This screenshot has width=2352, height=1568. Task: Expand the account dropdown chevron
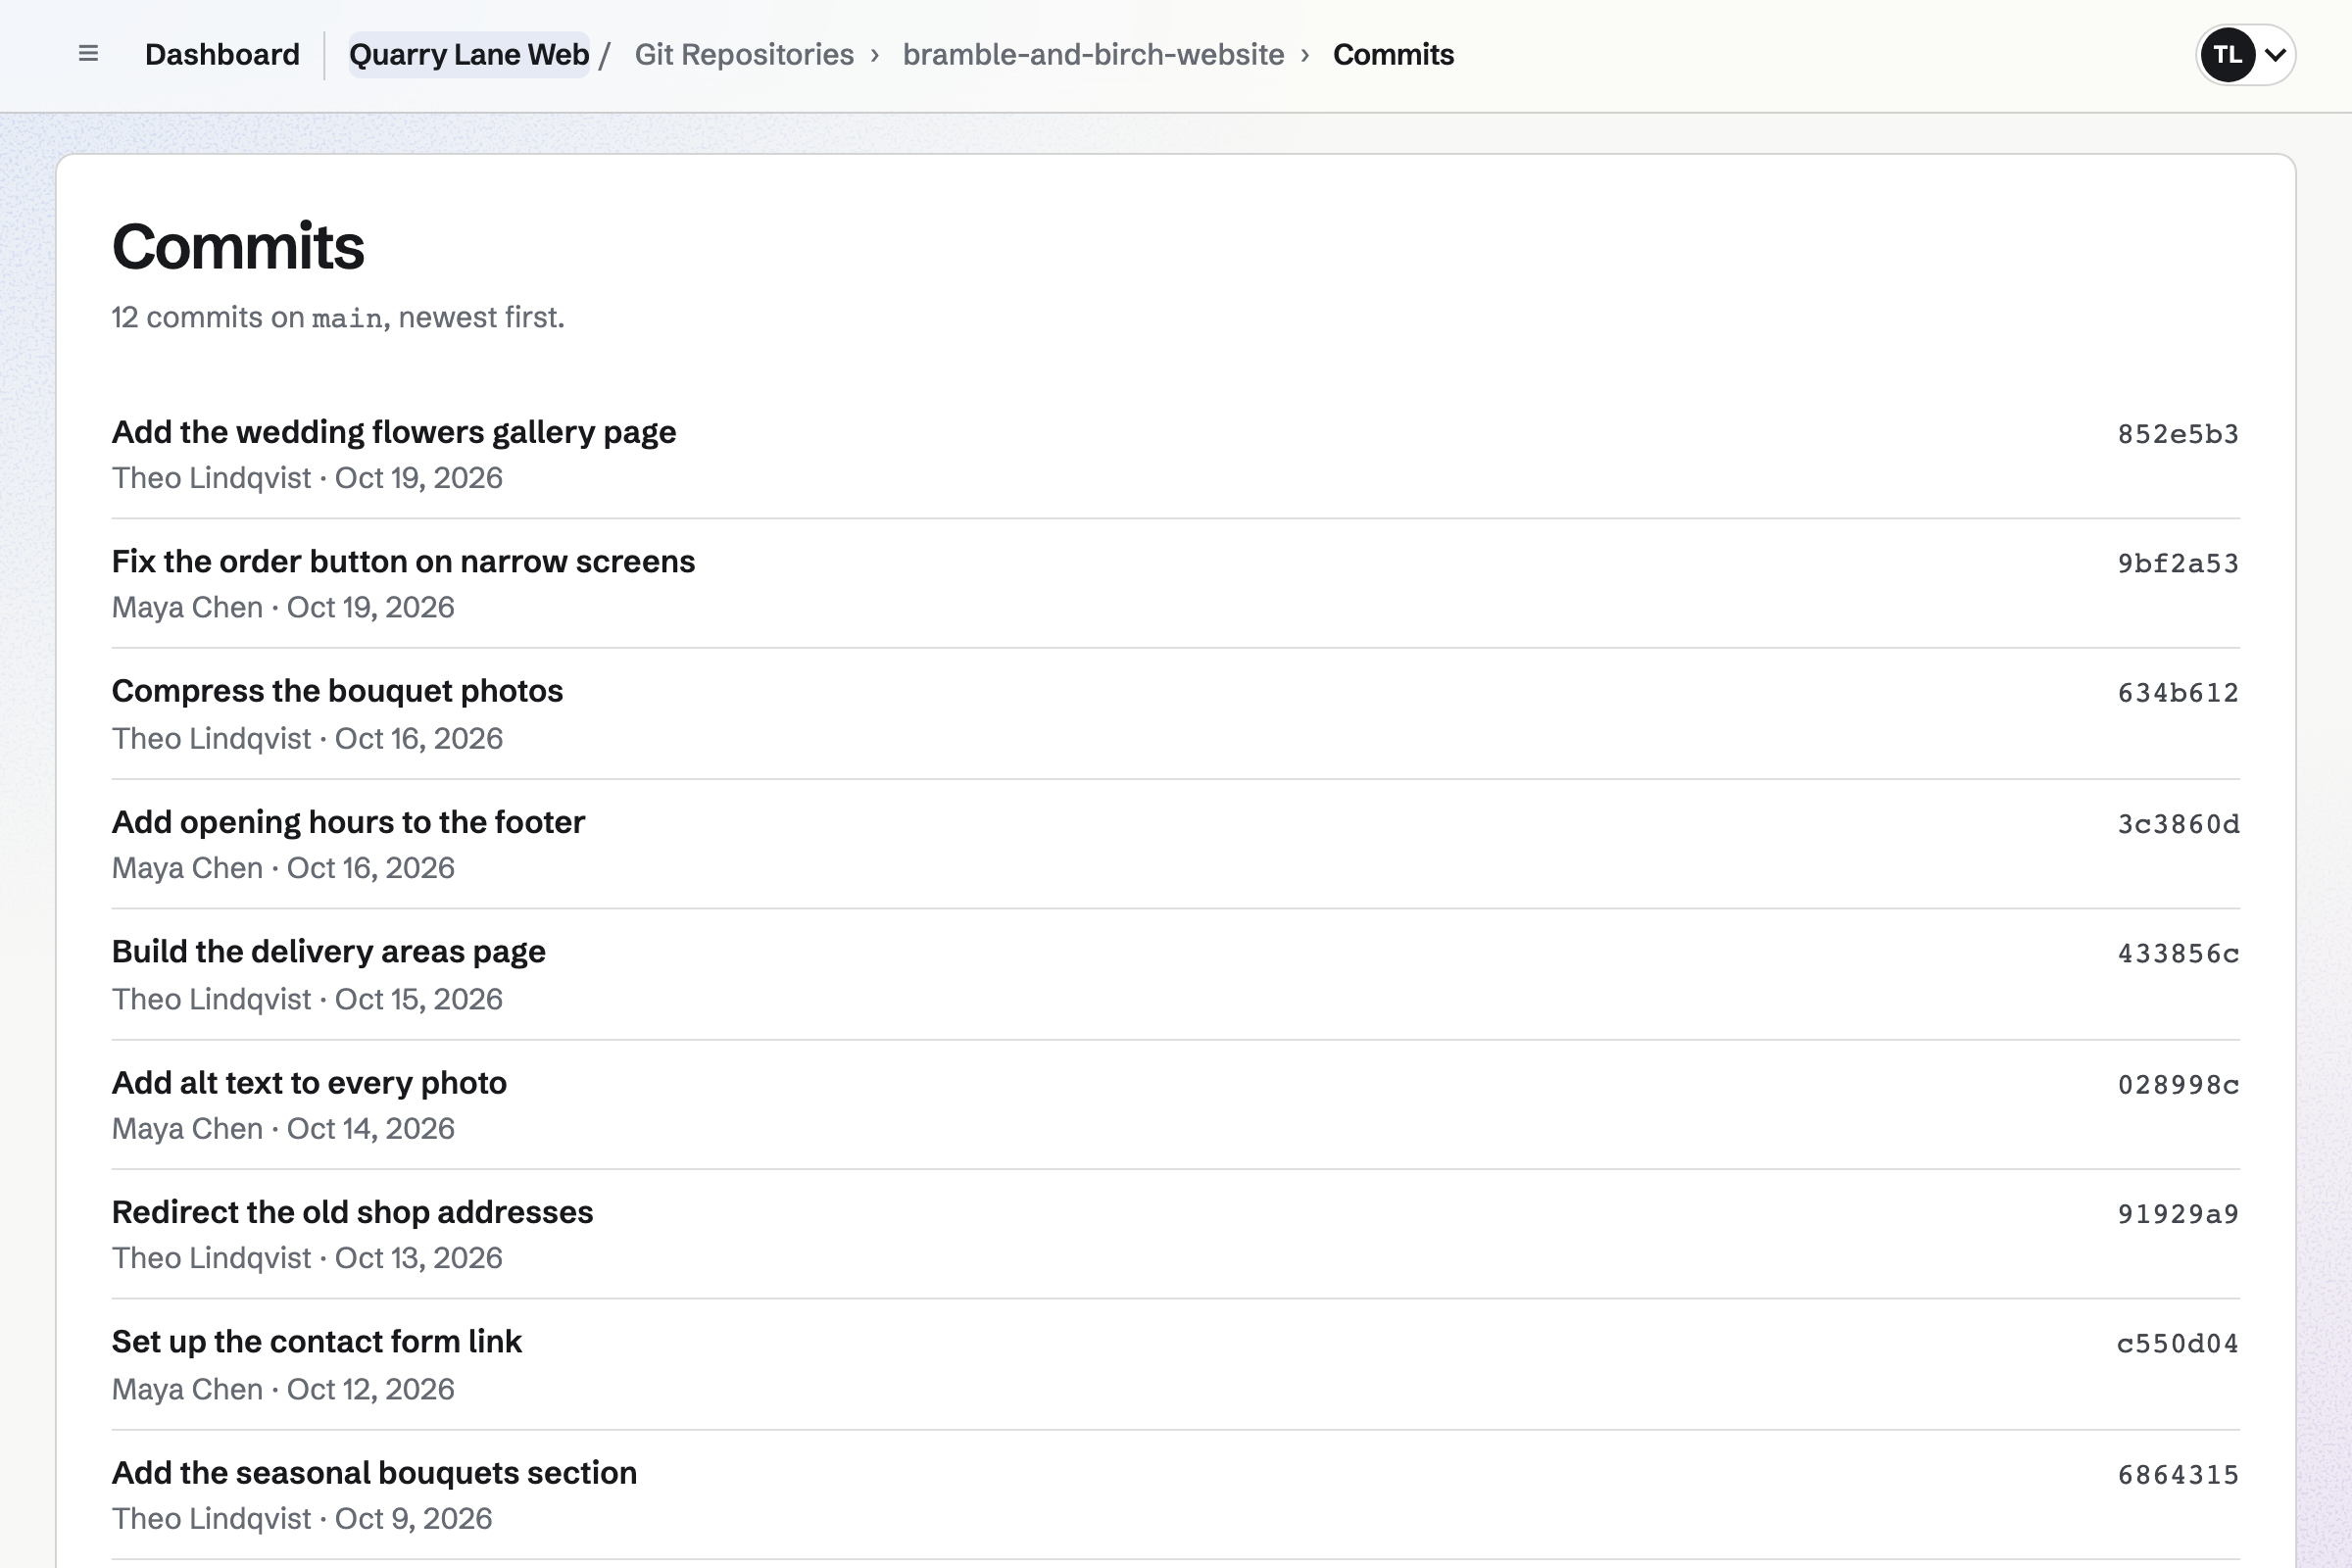(2275, 55)
